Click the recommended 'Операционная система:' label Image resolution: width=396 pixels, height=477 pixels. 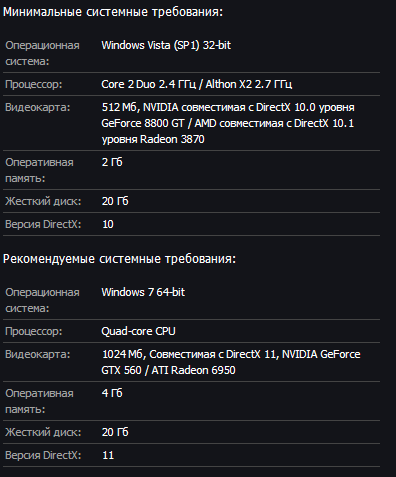pyautogui.click(x=42, y=300)
